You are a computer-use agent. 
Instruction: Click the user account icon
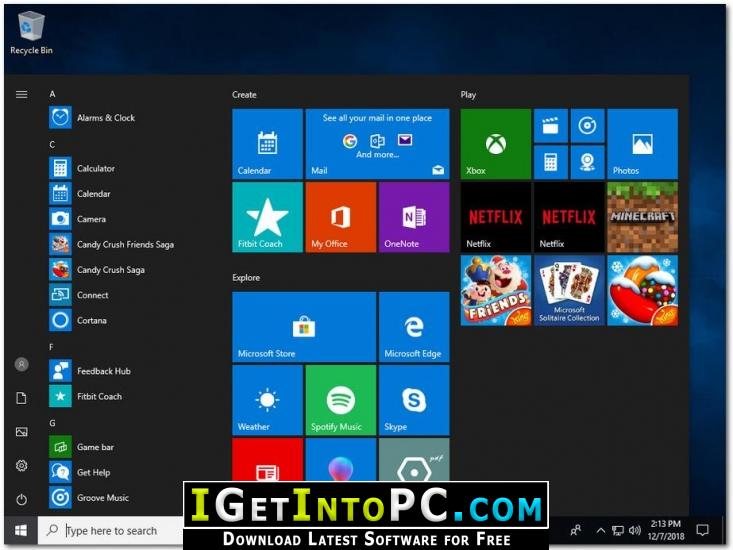point(22,364)
